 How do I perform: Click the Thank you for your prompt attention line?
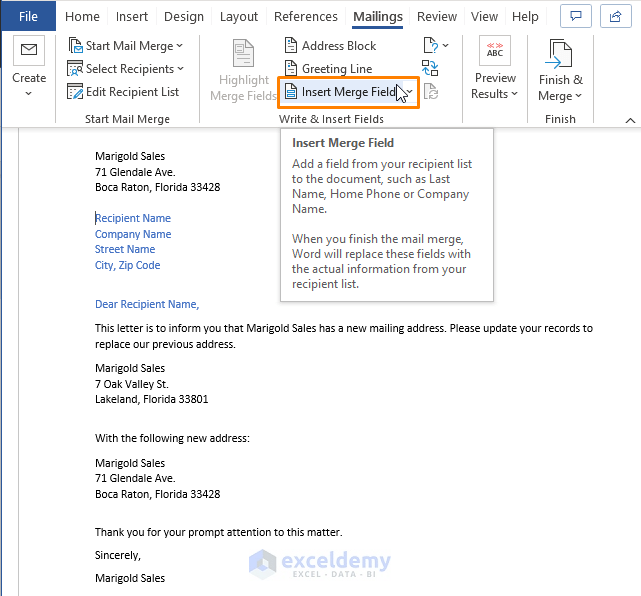(x=218, y=532)
